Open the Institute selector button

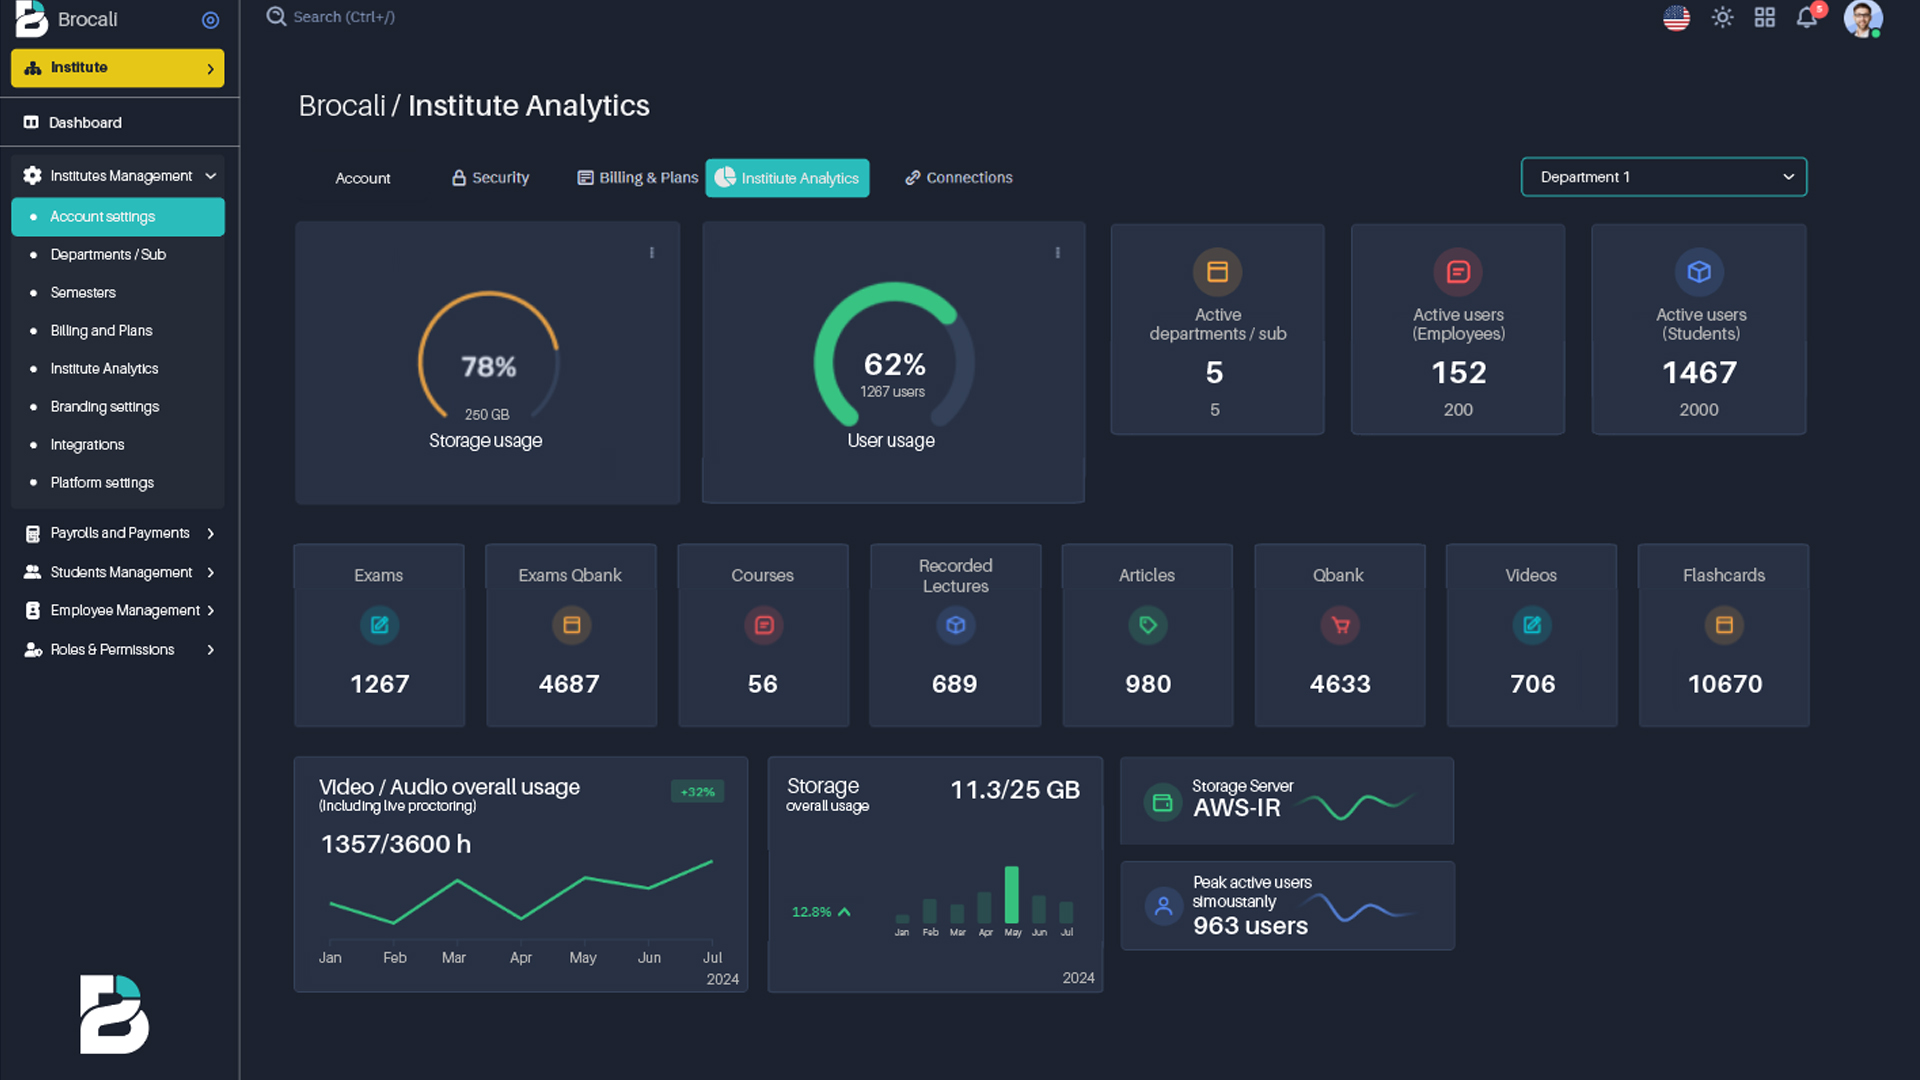pyautogui.click(x=118, y=68)
